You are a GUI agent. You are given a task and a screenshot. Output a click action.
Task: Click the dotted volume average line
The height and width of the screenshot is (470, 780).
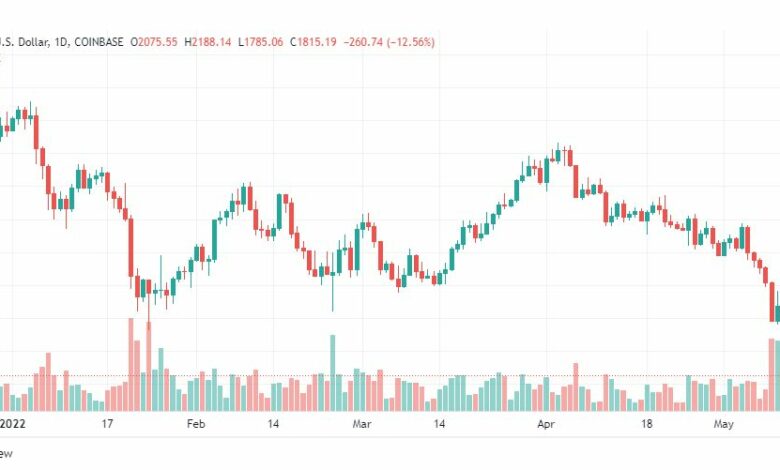[390, 376]
